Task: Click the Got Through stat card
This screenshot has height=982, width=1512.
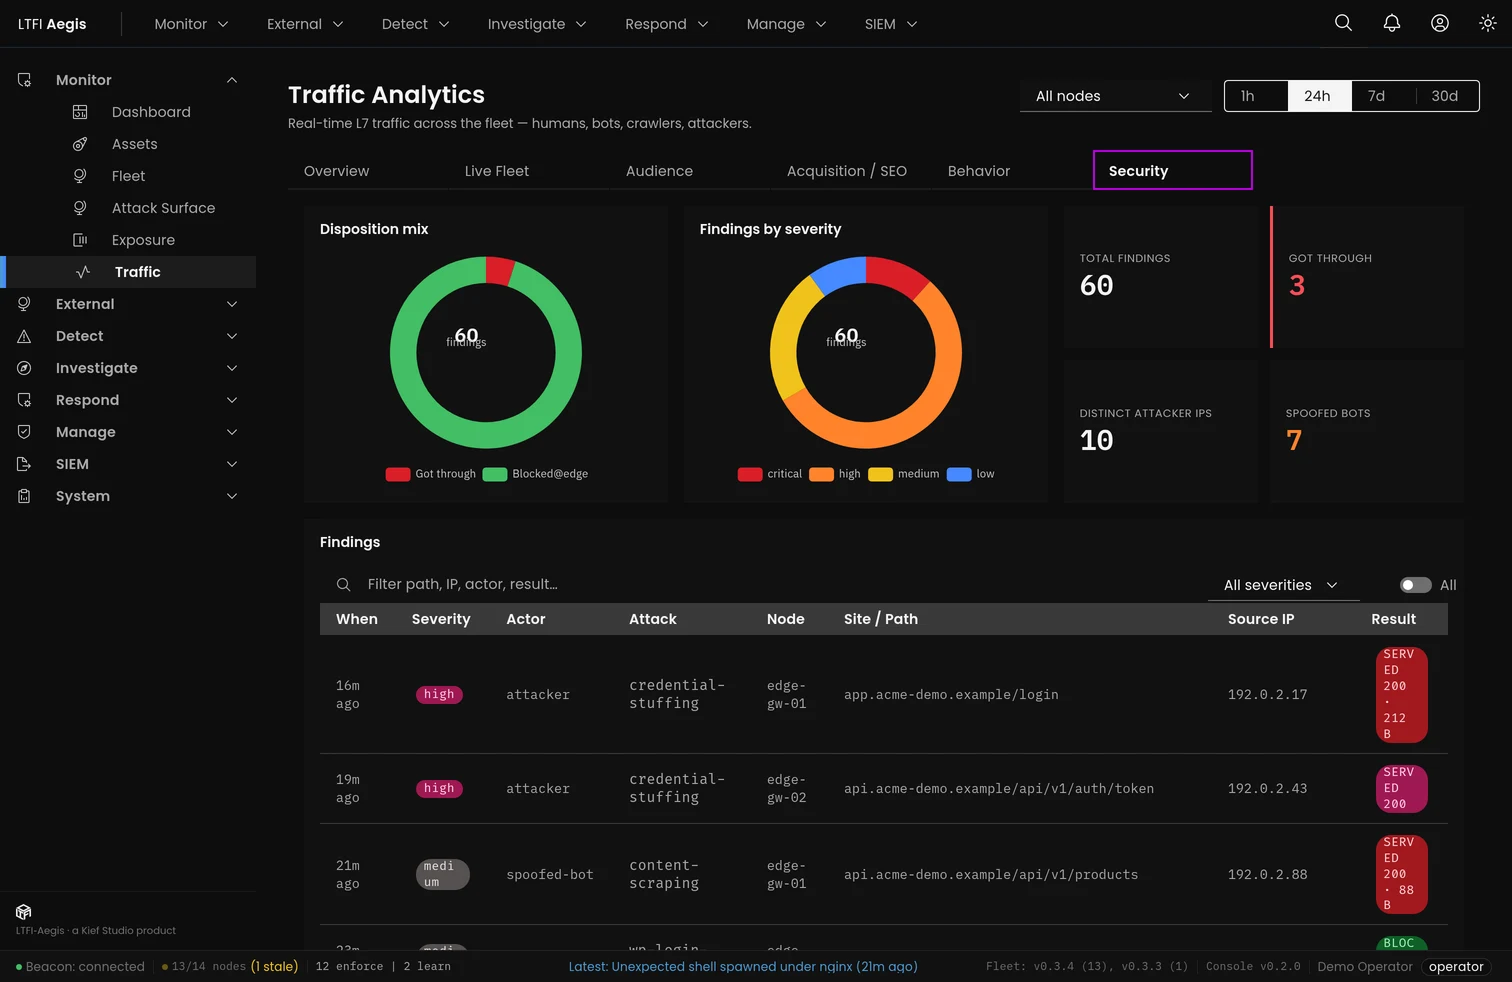Action: [x=1367, y=277]
